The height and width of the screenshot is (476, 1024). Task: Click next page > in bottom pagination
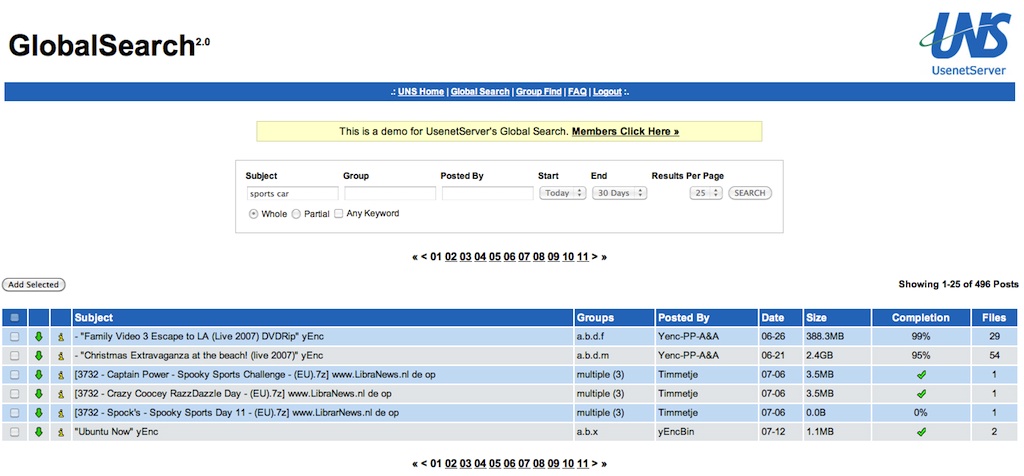point(595,464)
